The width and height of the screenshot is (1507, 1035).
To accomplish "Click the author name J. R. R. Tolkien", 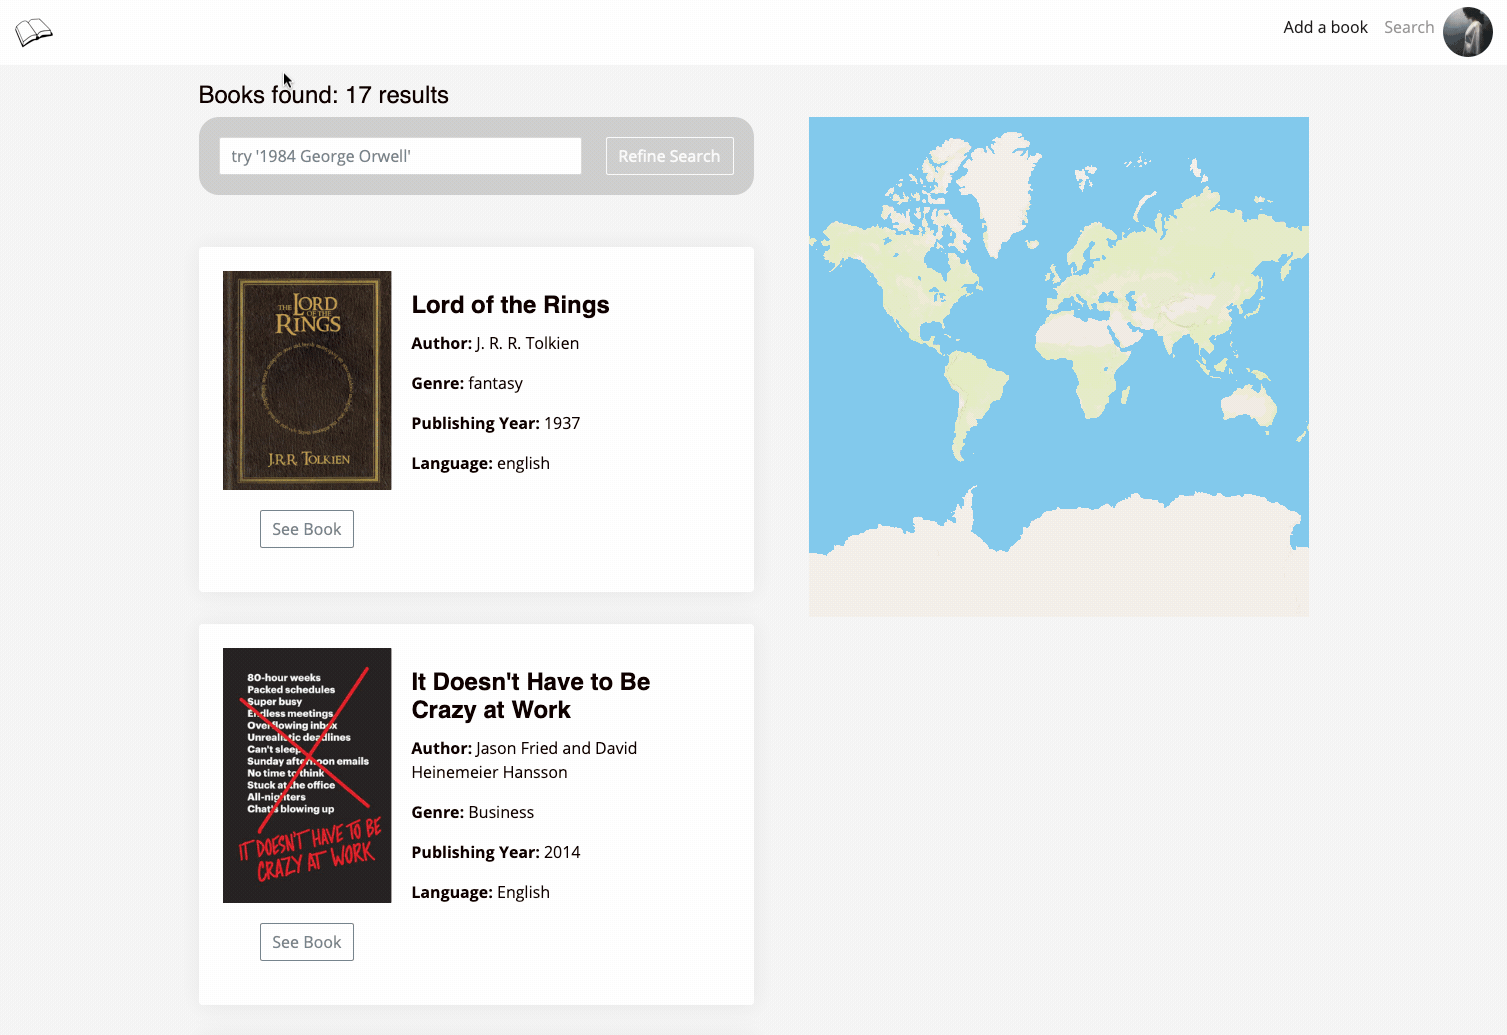I will pyautogui.click(x=527, y=342).
